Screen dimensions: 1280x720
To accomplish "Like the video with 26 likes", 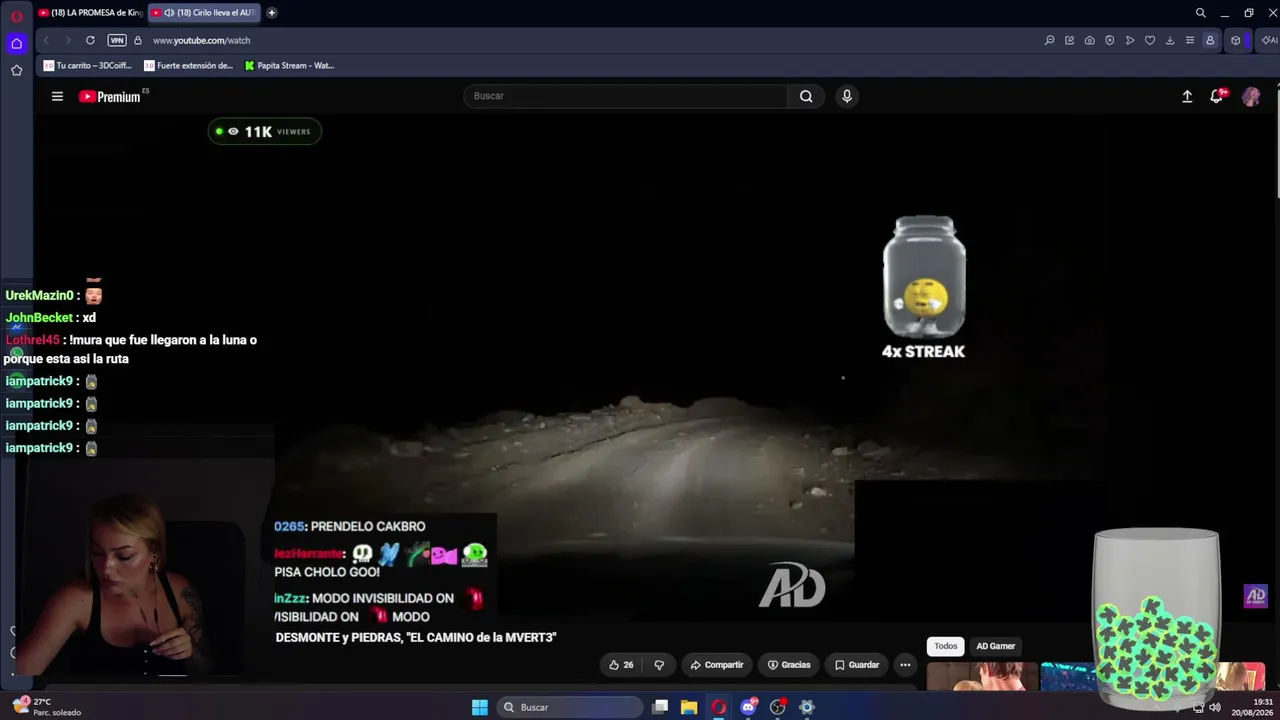I will [621, 665].
